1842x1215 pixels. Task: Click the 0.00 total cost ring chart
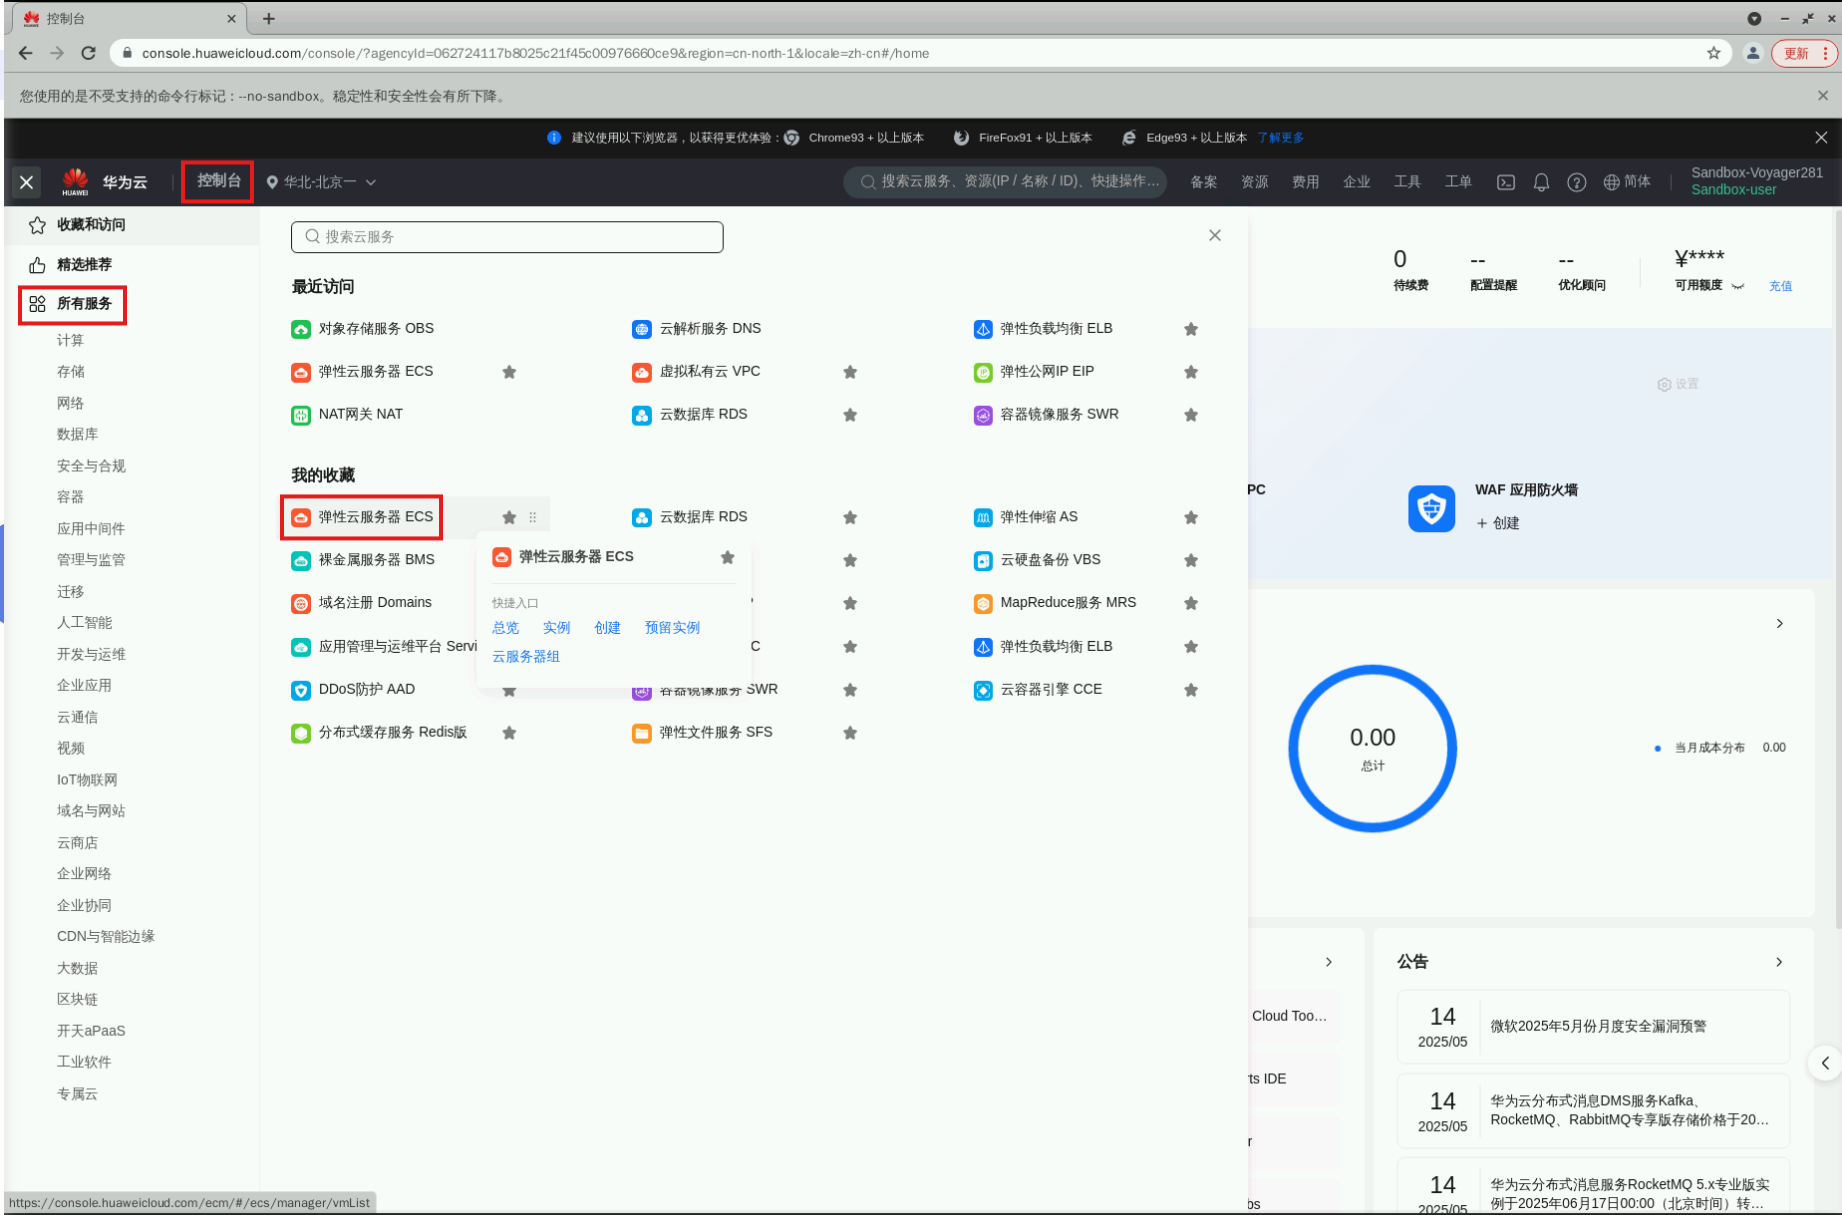tap(1372, 748)
